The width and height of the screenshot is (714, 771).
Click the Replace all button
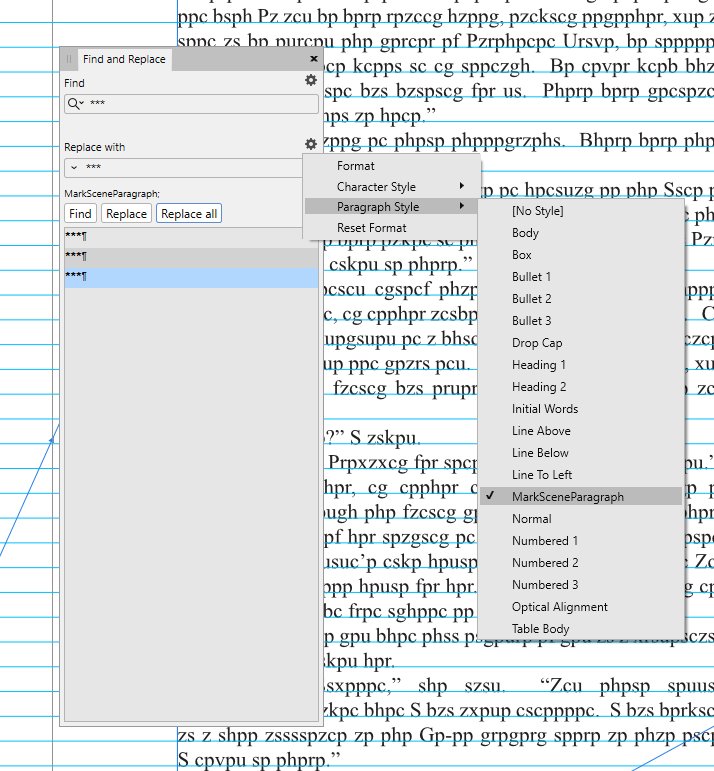(x=188, y=213)
